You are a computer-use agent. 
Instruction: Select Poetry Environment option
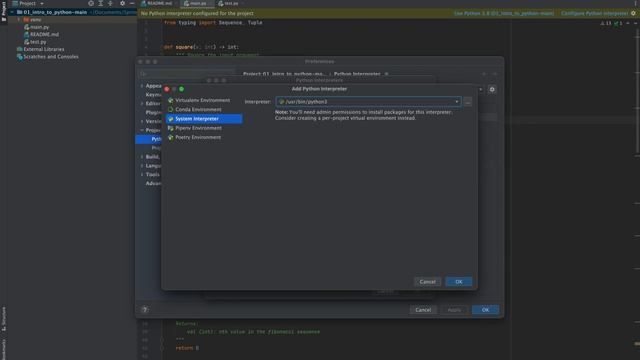point(198,138)
